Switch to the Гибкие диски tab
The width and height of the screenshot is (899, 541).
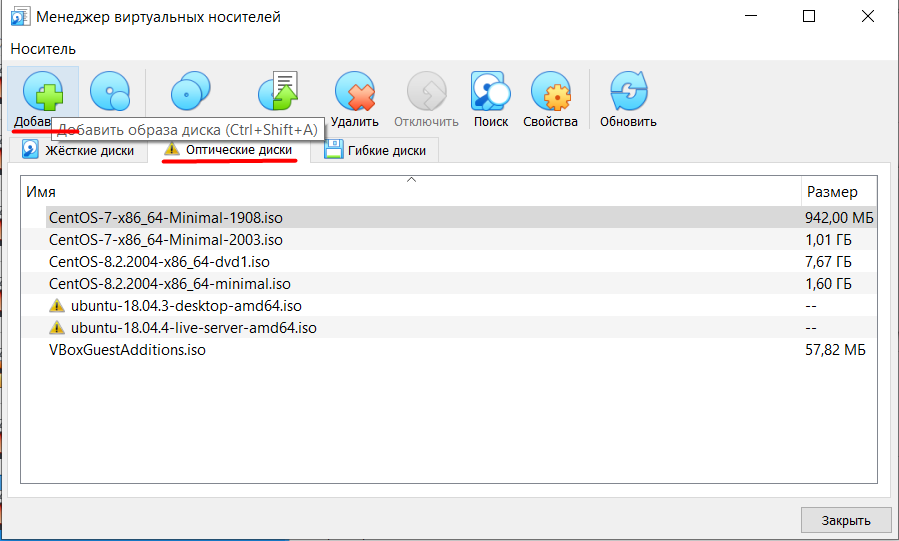375,151
